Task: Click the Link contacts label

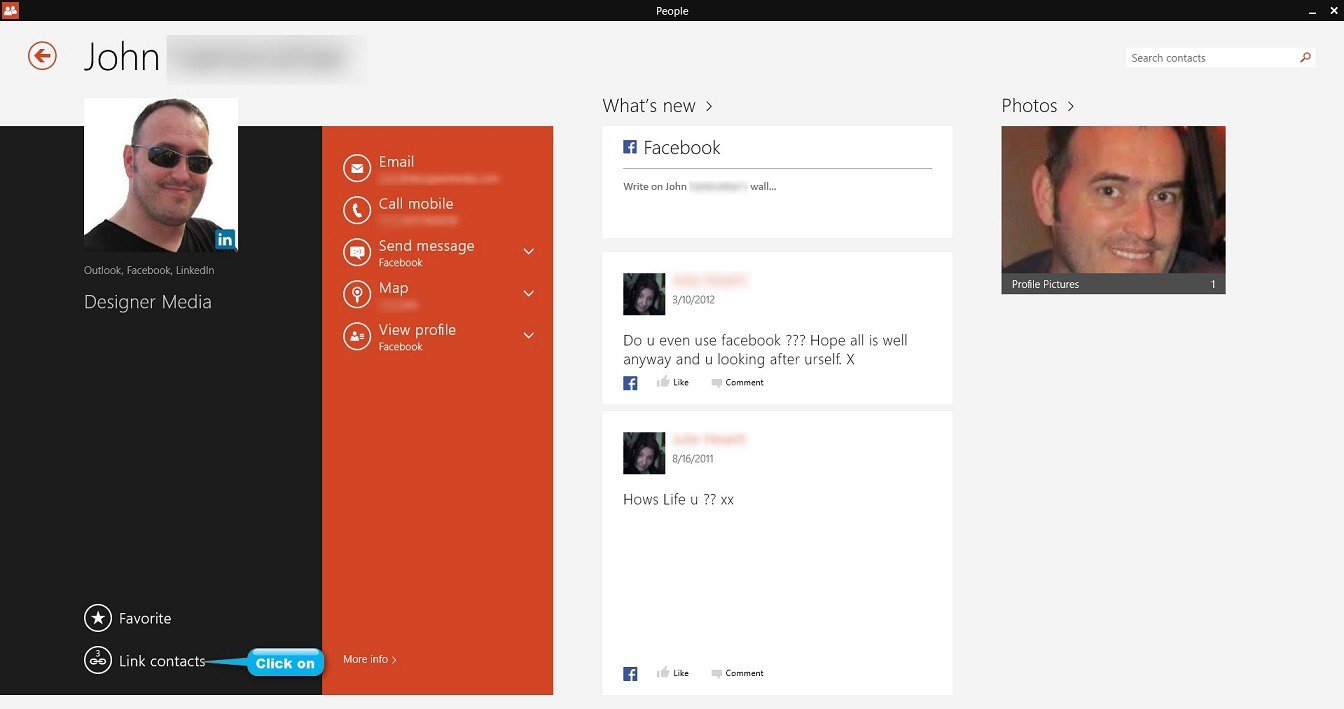Action: coord(162,660)
